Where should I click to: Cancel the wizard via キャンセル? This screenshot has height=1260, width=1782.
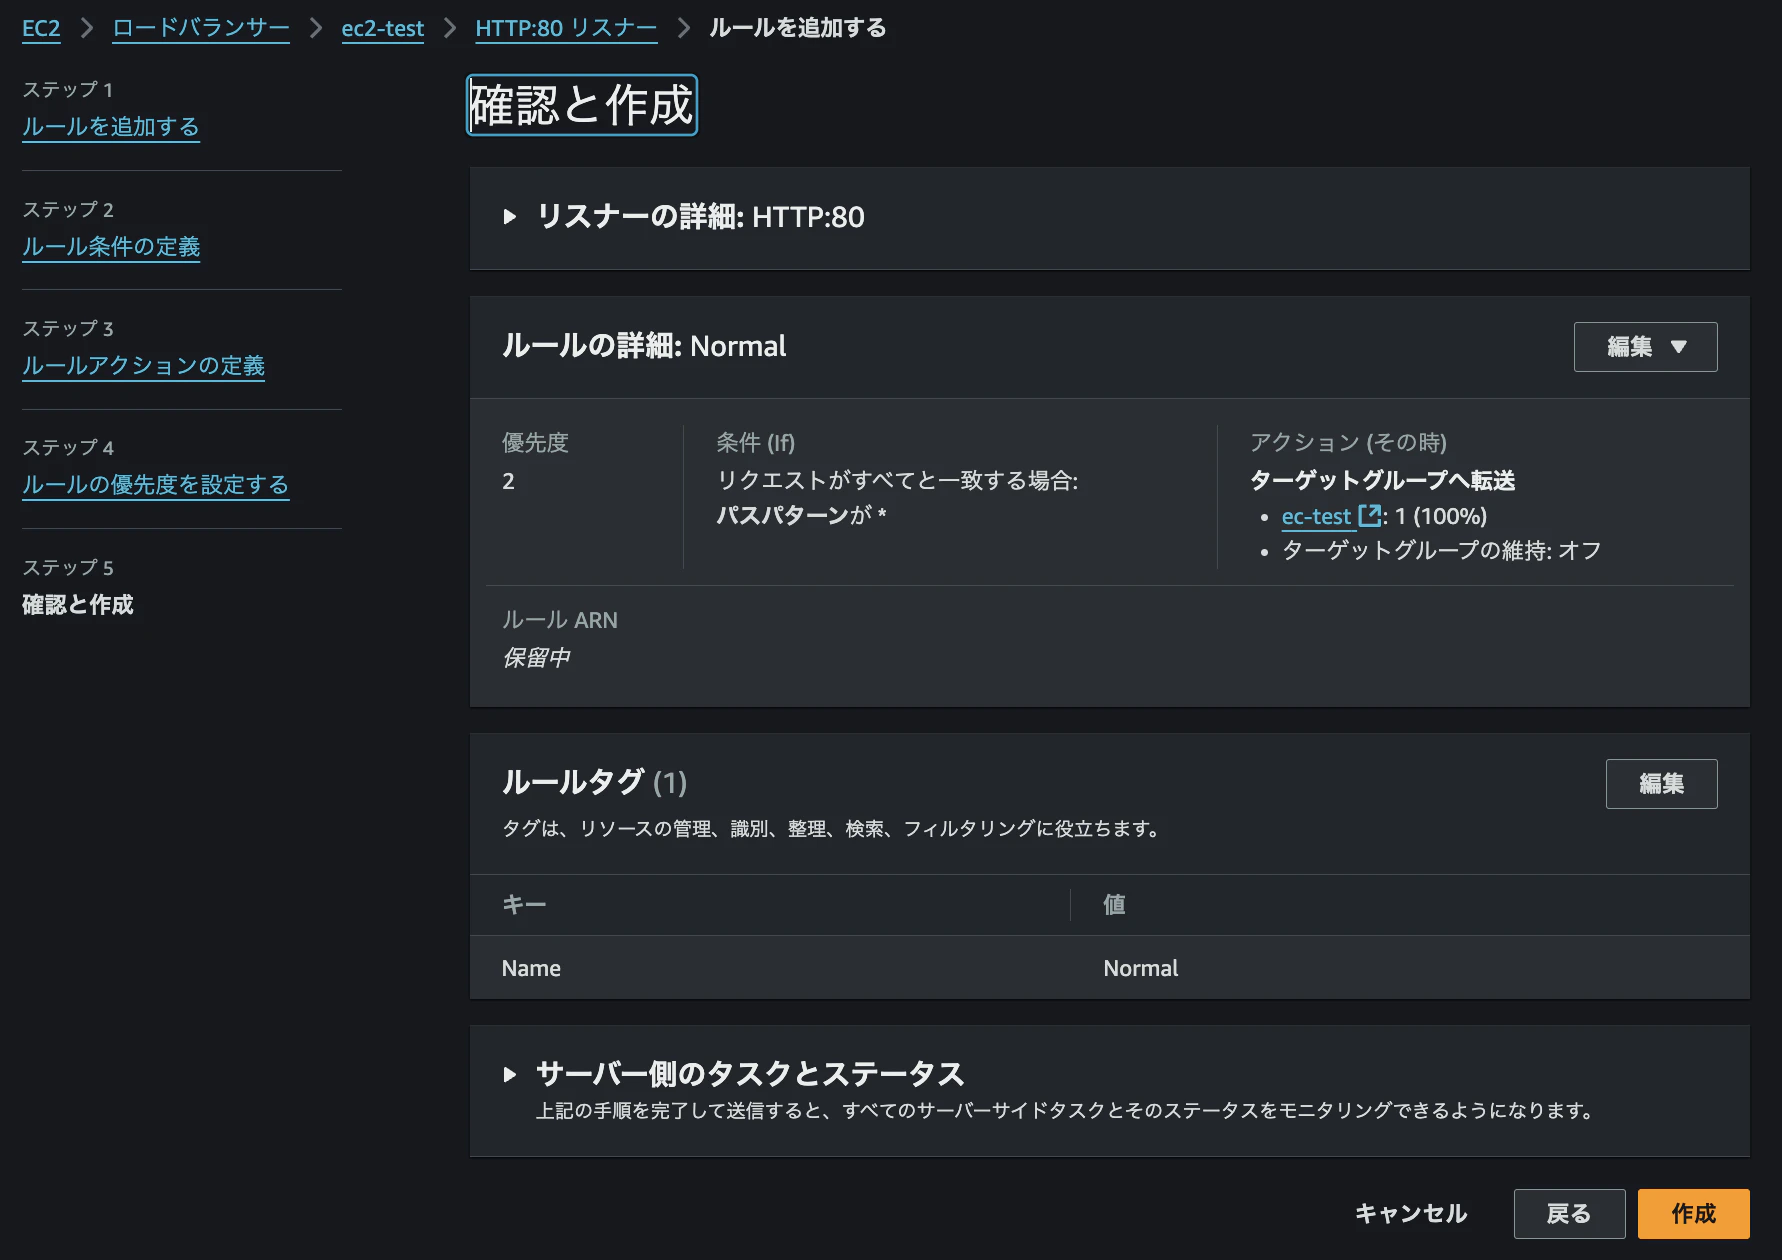[x=1411, y=1214]
